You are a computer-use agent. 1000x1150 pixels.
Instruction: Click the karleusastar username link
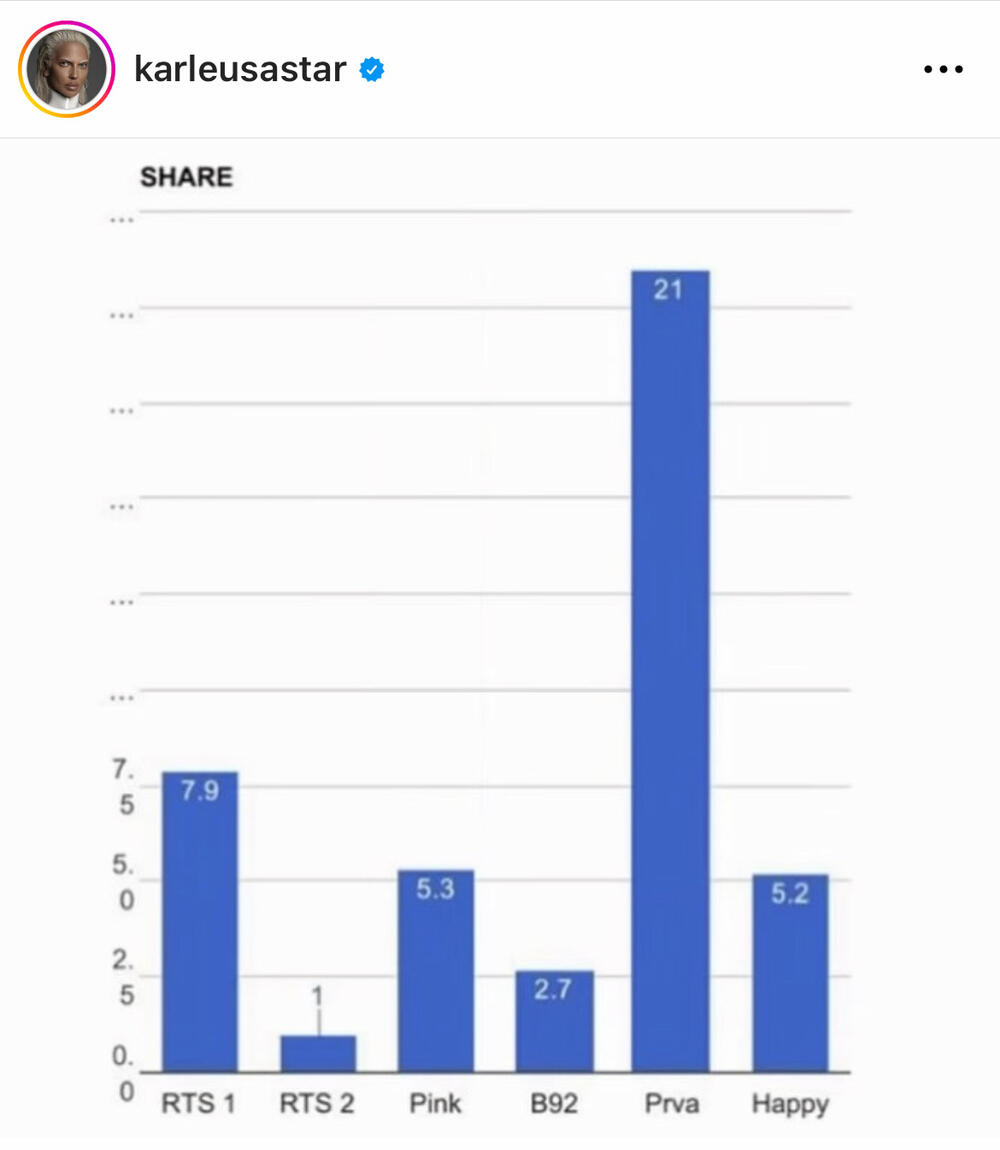[x=240, y=70]
